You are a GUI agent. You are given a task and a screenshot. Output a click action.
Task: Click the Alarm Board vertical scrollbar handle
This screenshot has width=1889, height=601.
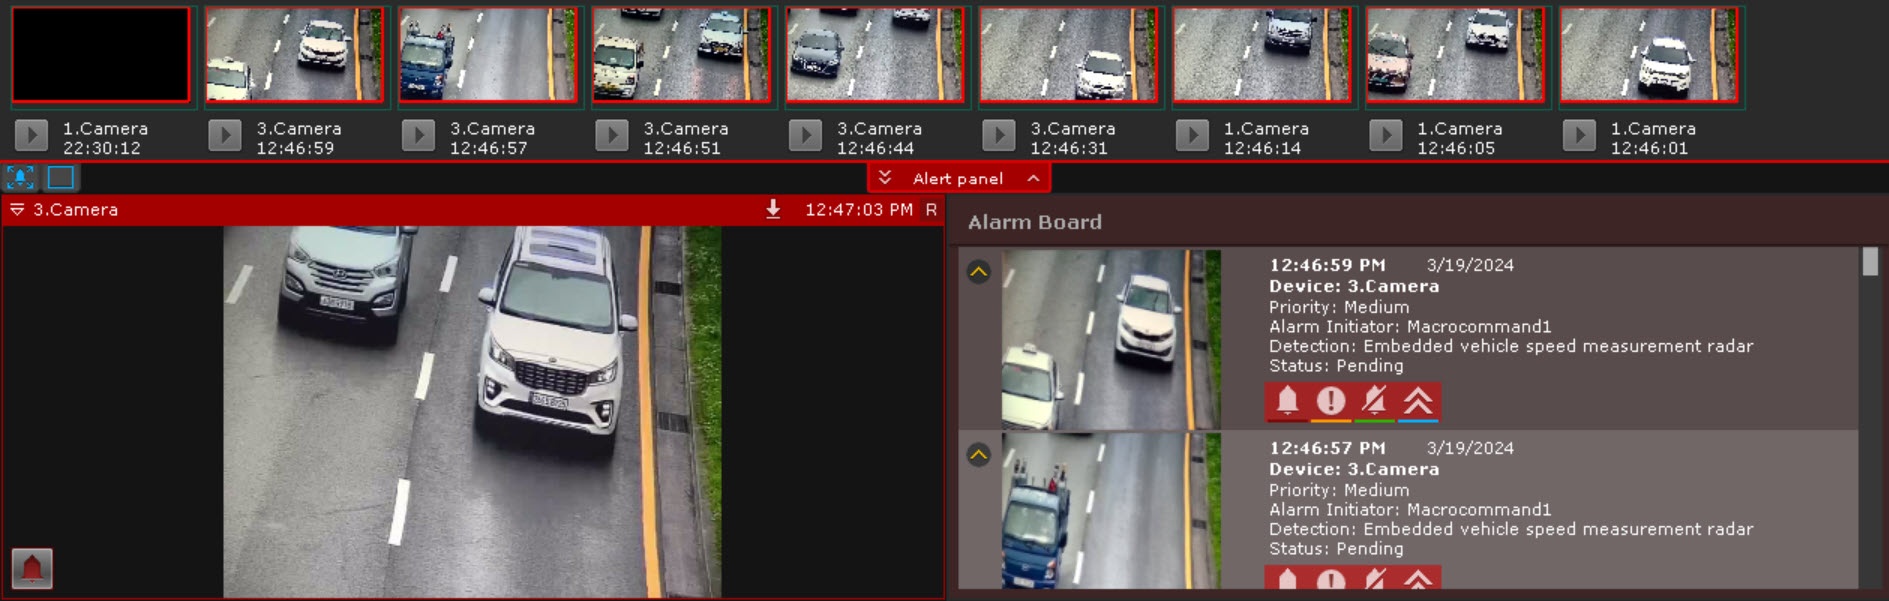point(1870,262)
